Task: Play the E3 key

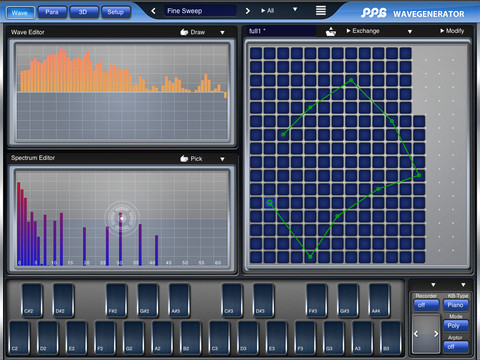Action: (x=277, y=337)
